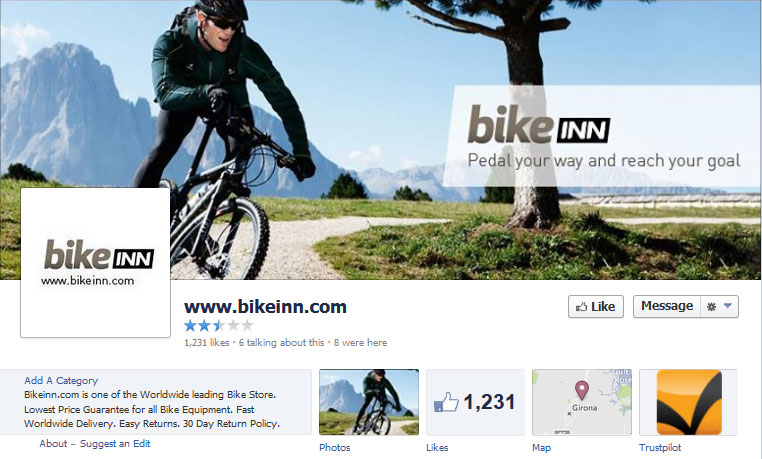
Task: Click the gear settings icon
Action: (x=711, y=306)
